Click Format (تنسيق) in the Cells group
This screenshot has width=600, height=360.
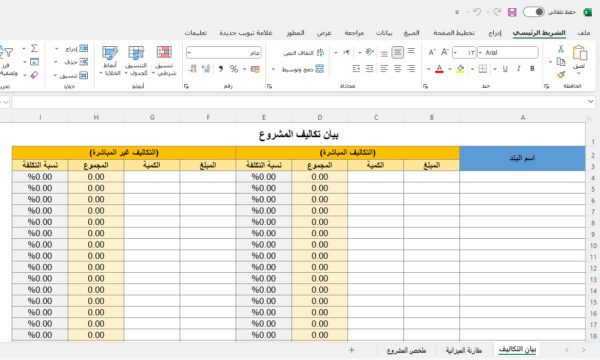point(73,75)
